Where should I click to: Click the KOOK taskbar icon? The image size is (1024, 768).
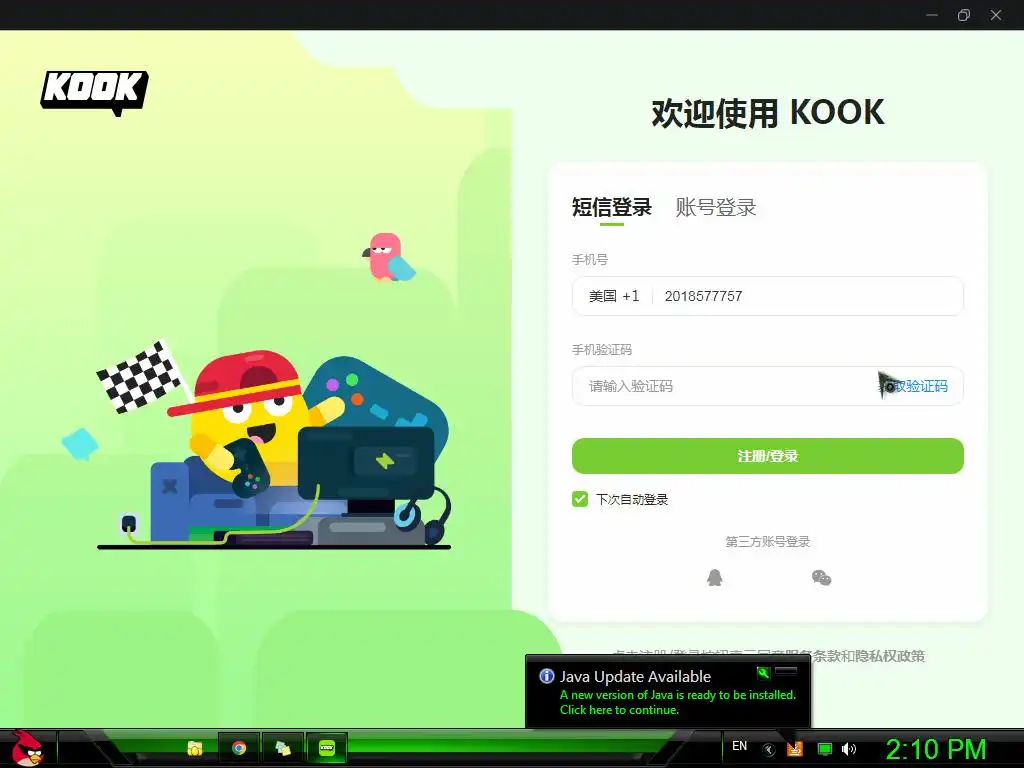tap(327, 748)
